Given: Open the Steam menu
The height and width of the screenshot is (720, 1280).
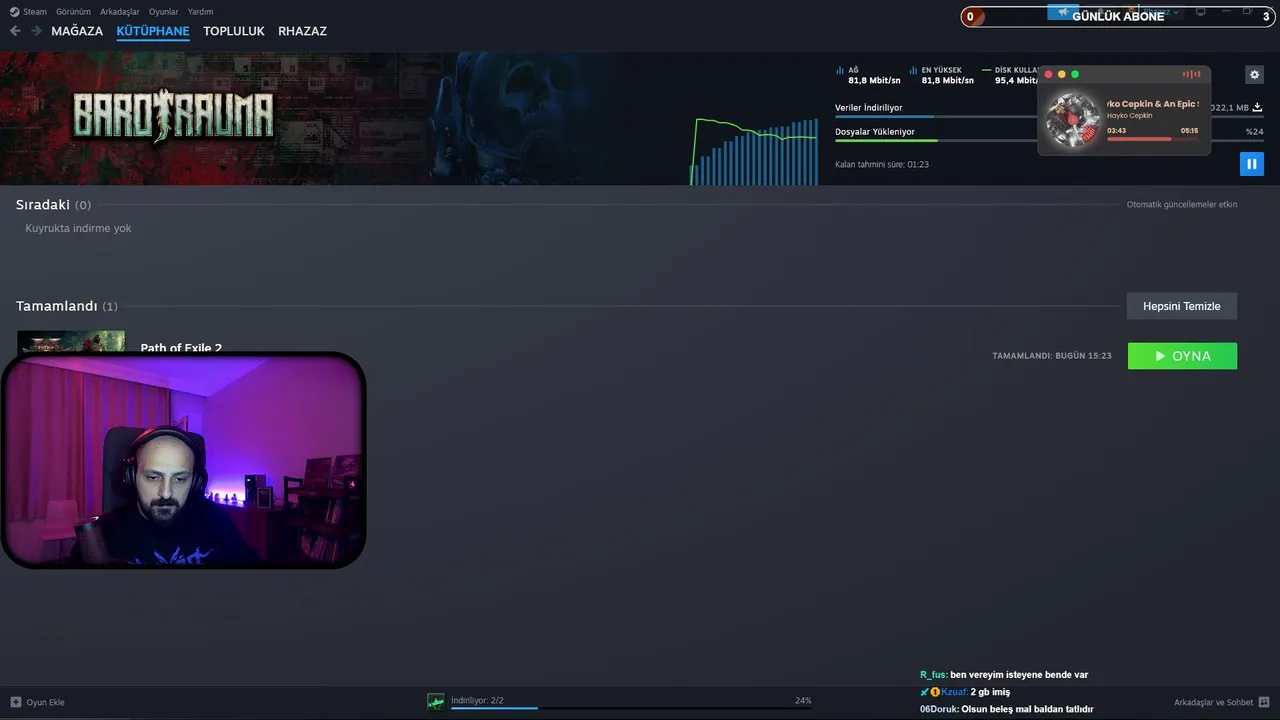Looking at the screenshot, I should coord(28,12).
